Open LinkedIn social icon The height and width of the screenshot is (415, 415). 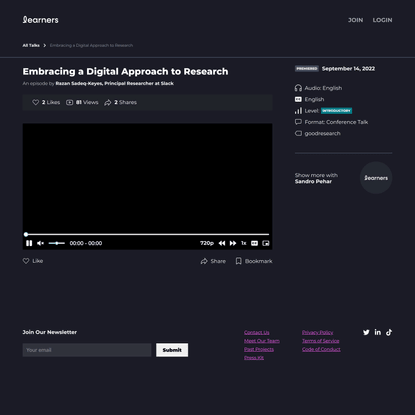(x=377, y=332)
